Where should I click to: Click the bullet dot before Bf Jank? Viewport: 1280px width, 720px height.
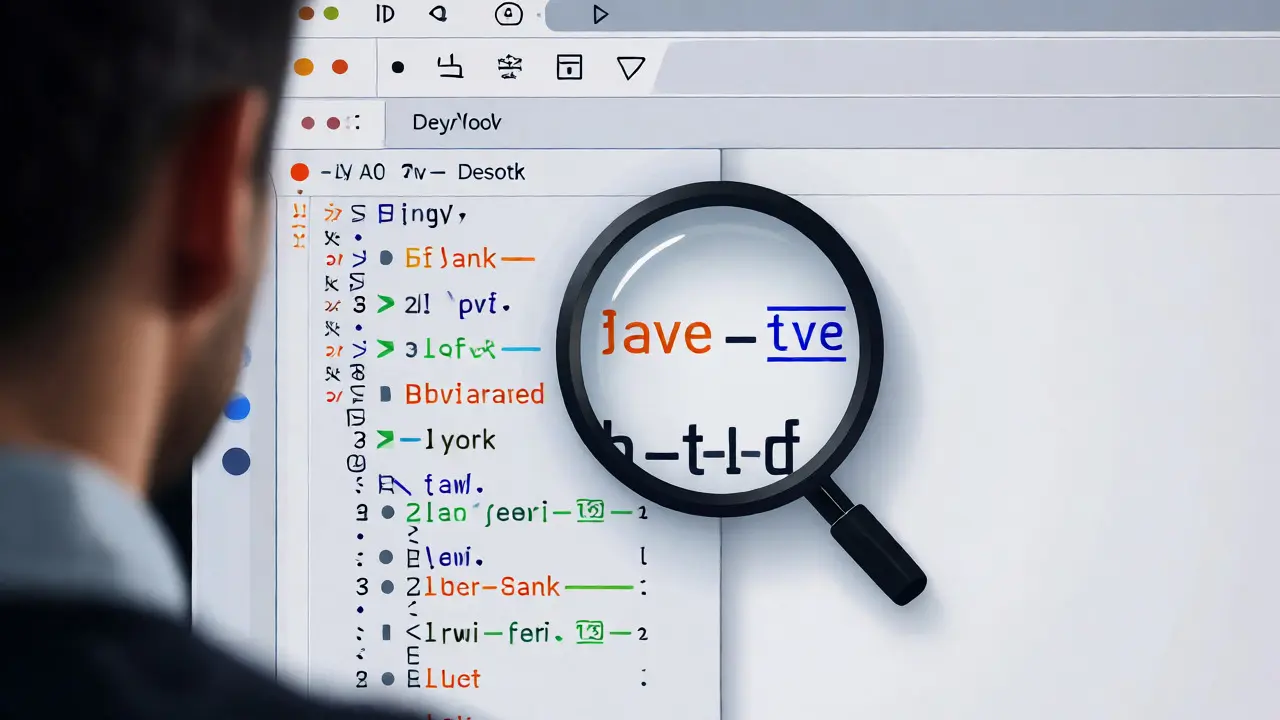pyautogui.click(x=386, y=259)
